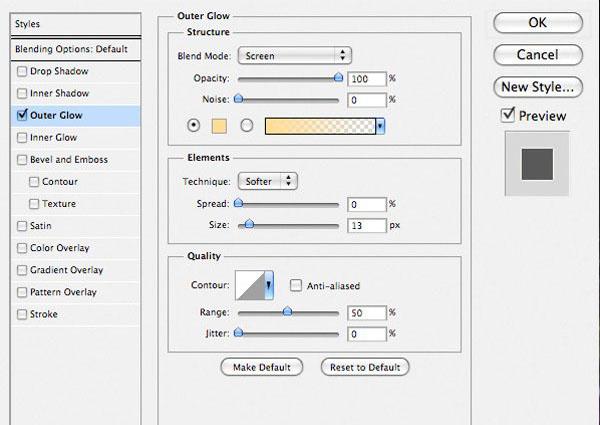Select the solid color radio button

click(x=194, y=125)
